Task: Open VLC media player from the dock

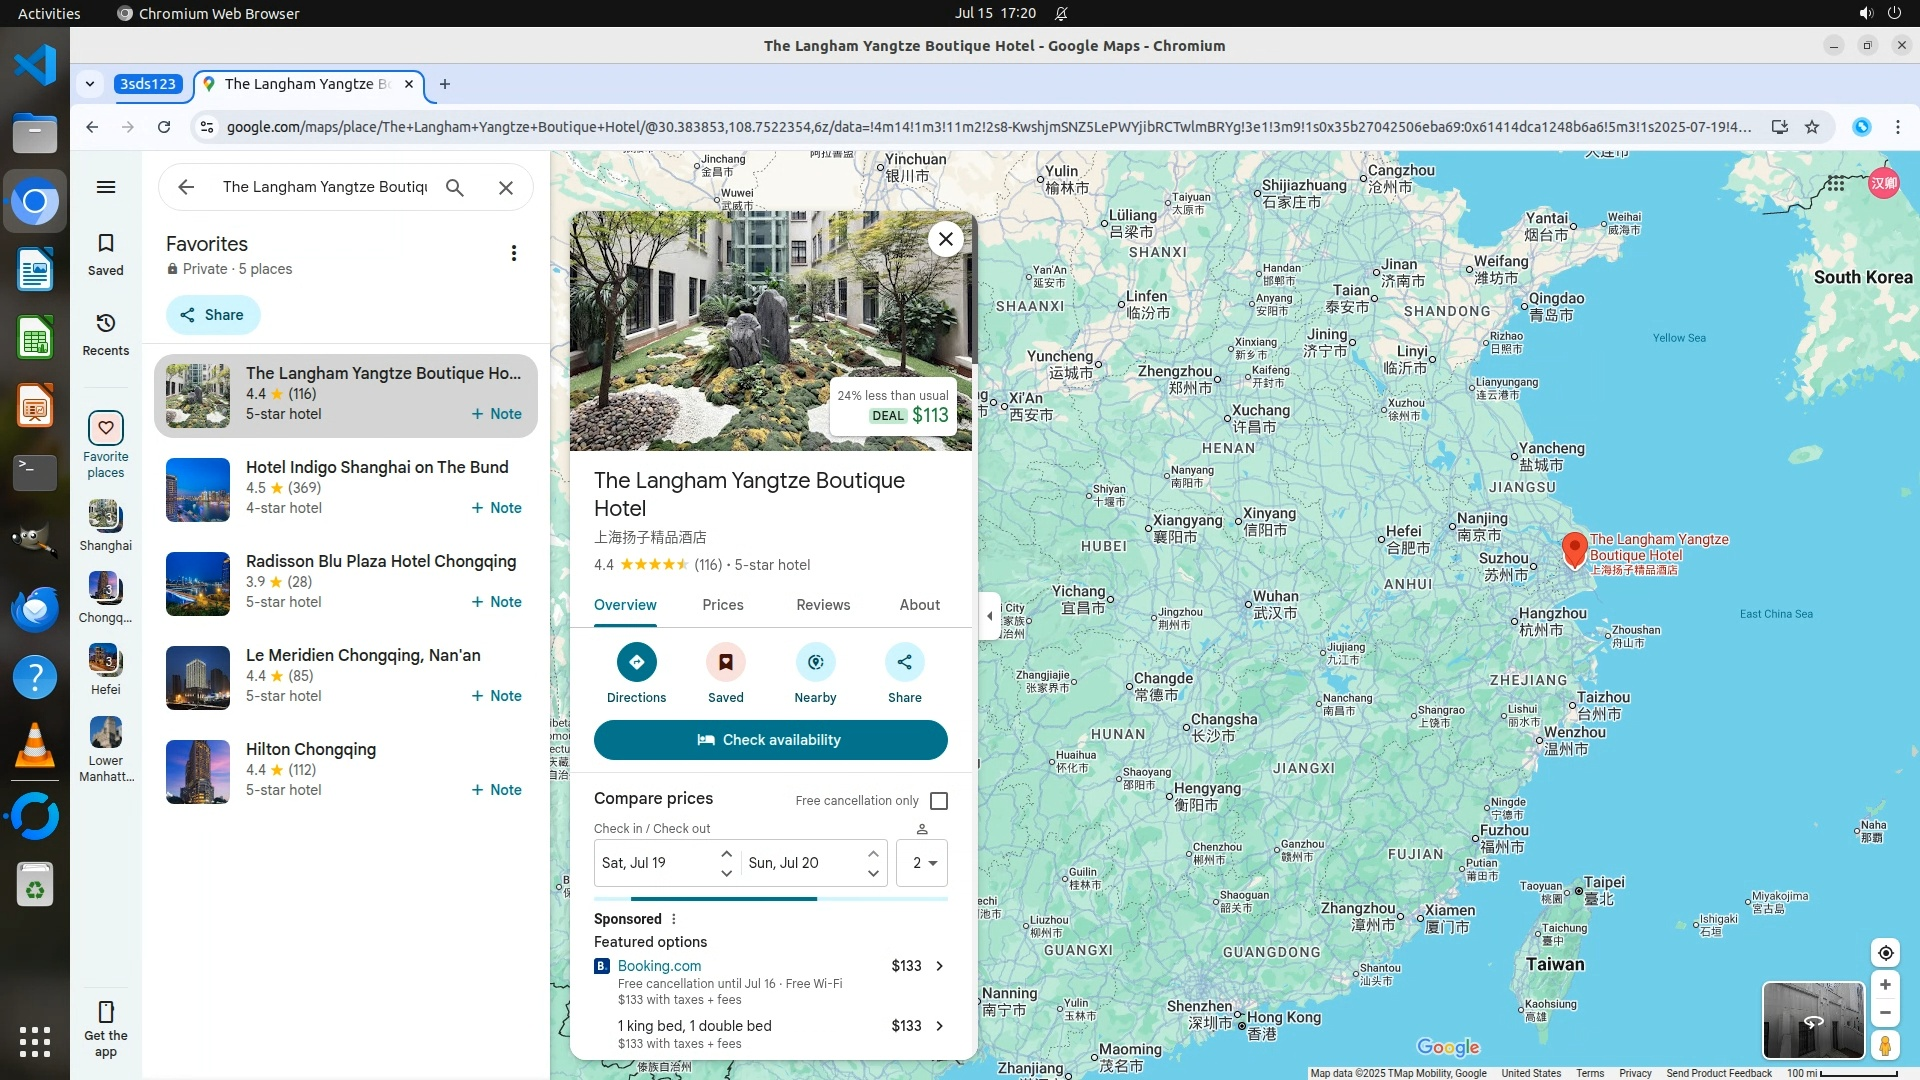Action: (x=35, y=747)
